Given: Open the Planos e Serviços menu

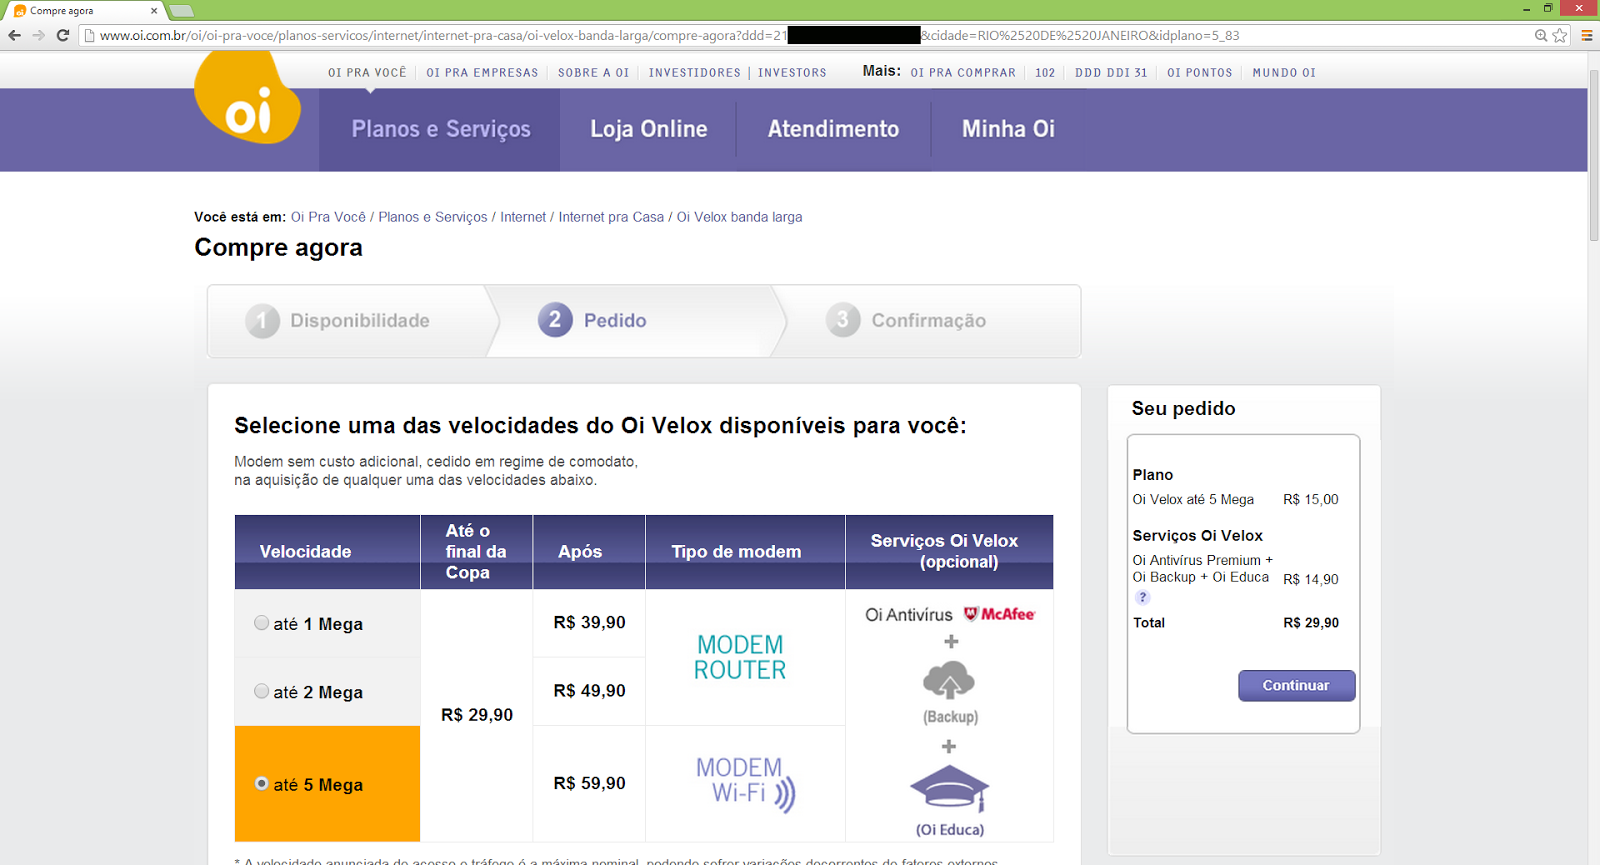Looking at the screenshot, I should [x=441, y=129].
